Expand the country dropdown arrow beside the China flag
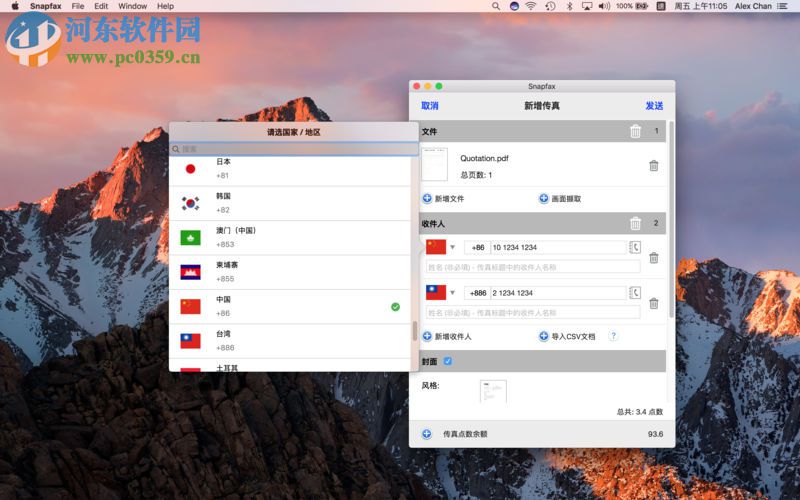 tap(452, 247)
